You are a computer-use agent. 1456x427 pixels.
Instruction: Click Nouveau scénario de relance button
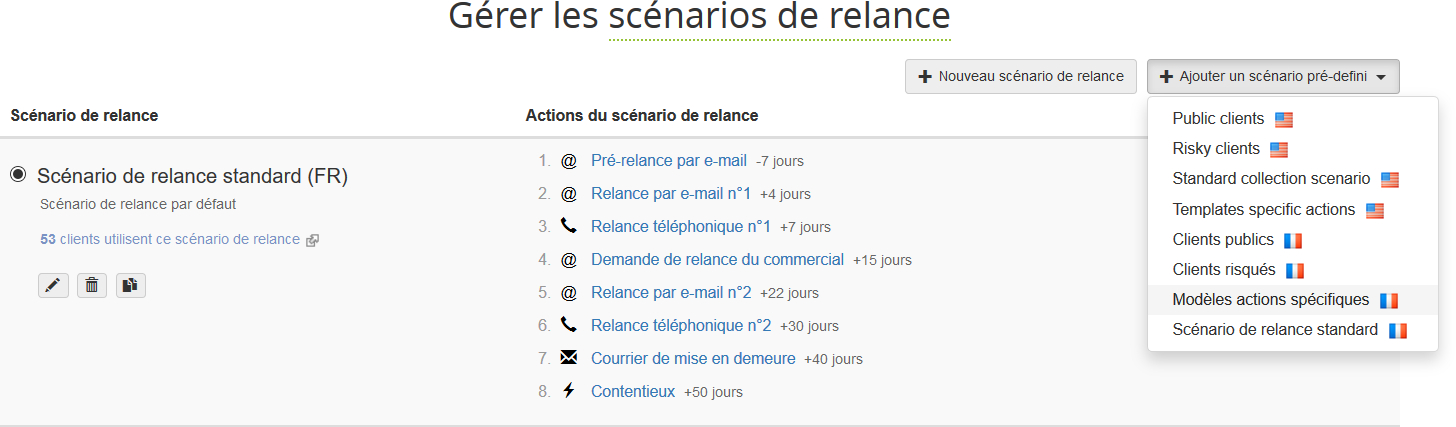[1021, 77]
